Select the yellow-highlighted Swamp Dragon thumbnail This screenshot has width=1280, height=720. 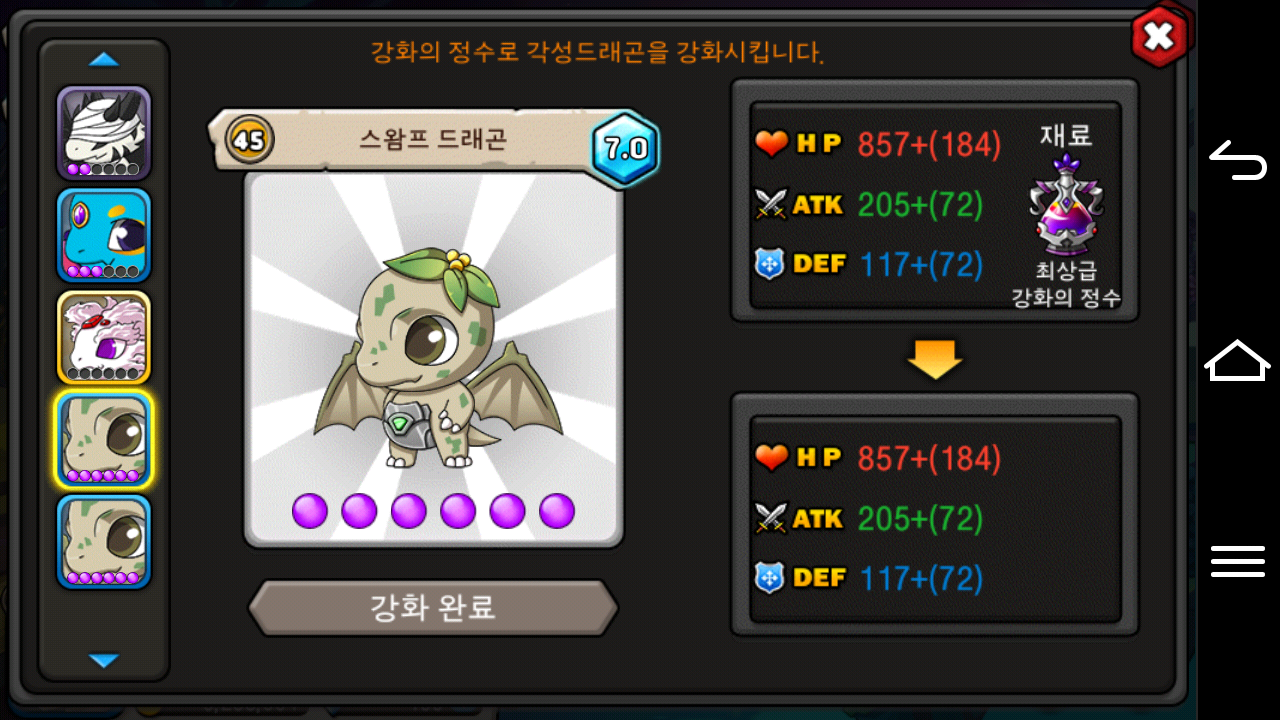(x=104, y=440)
